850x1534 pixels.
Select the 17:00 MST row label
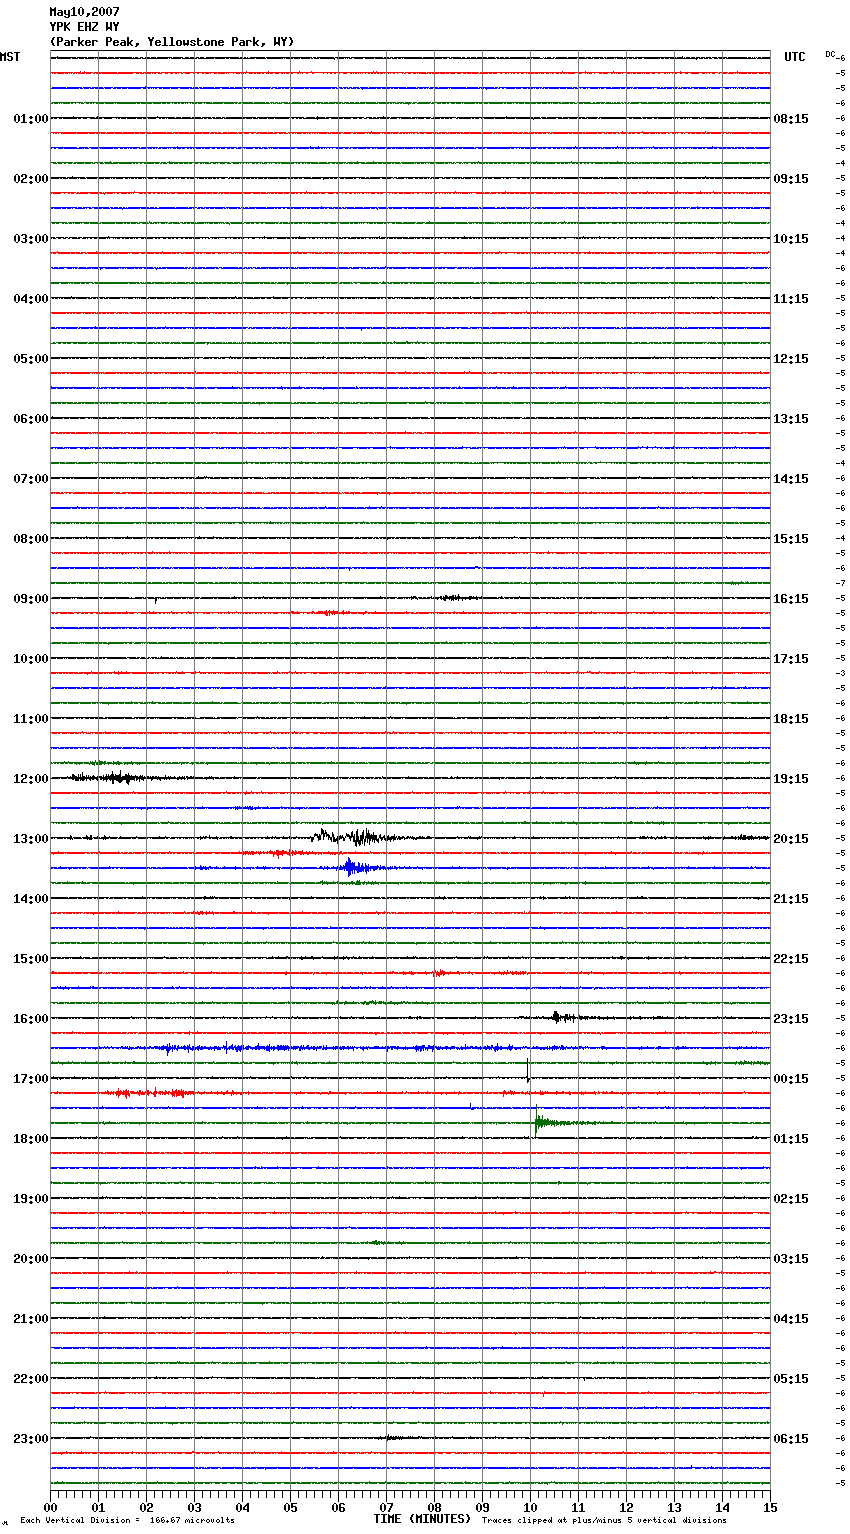click(30, 1079)
